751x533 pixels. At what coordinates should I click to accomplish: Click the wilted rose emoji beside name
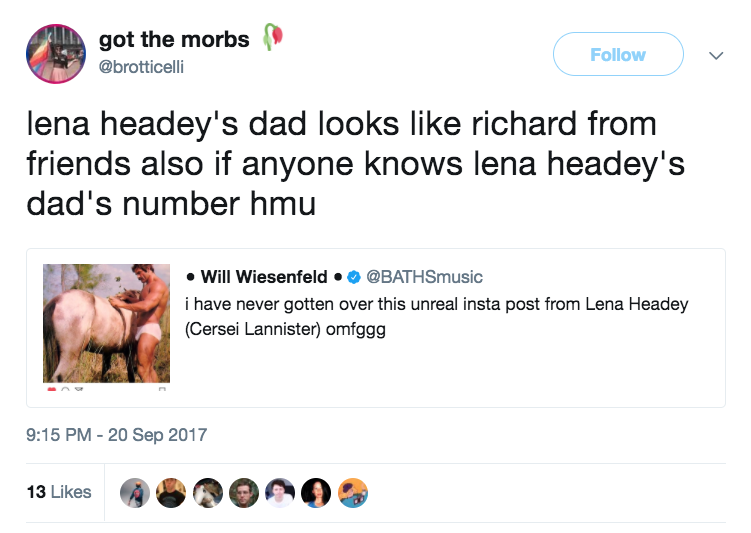[x=273, y=38]
